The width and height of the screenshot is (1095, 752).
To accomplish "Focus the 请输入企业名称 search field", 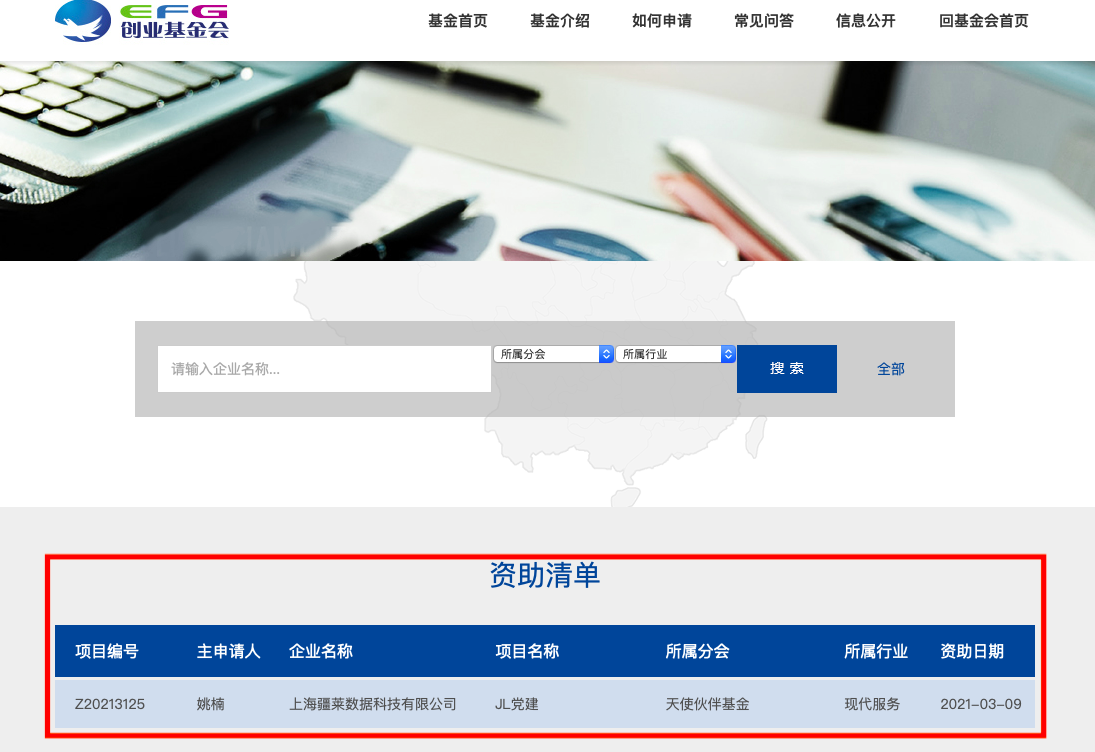I will pos(324,369).
